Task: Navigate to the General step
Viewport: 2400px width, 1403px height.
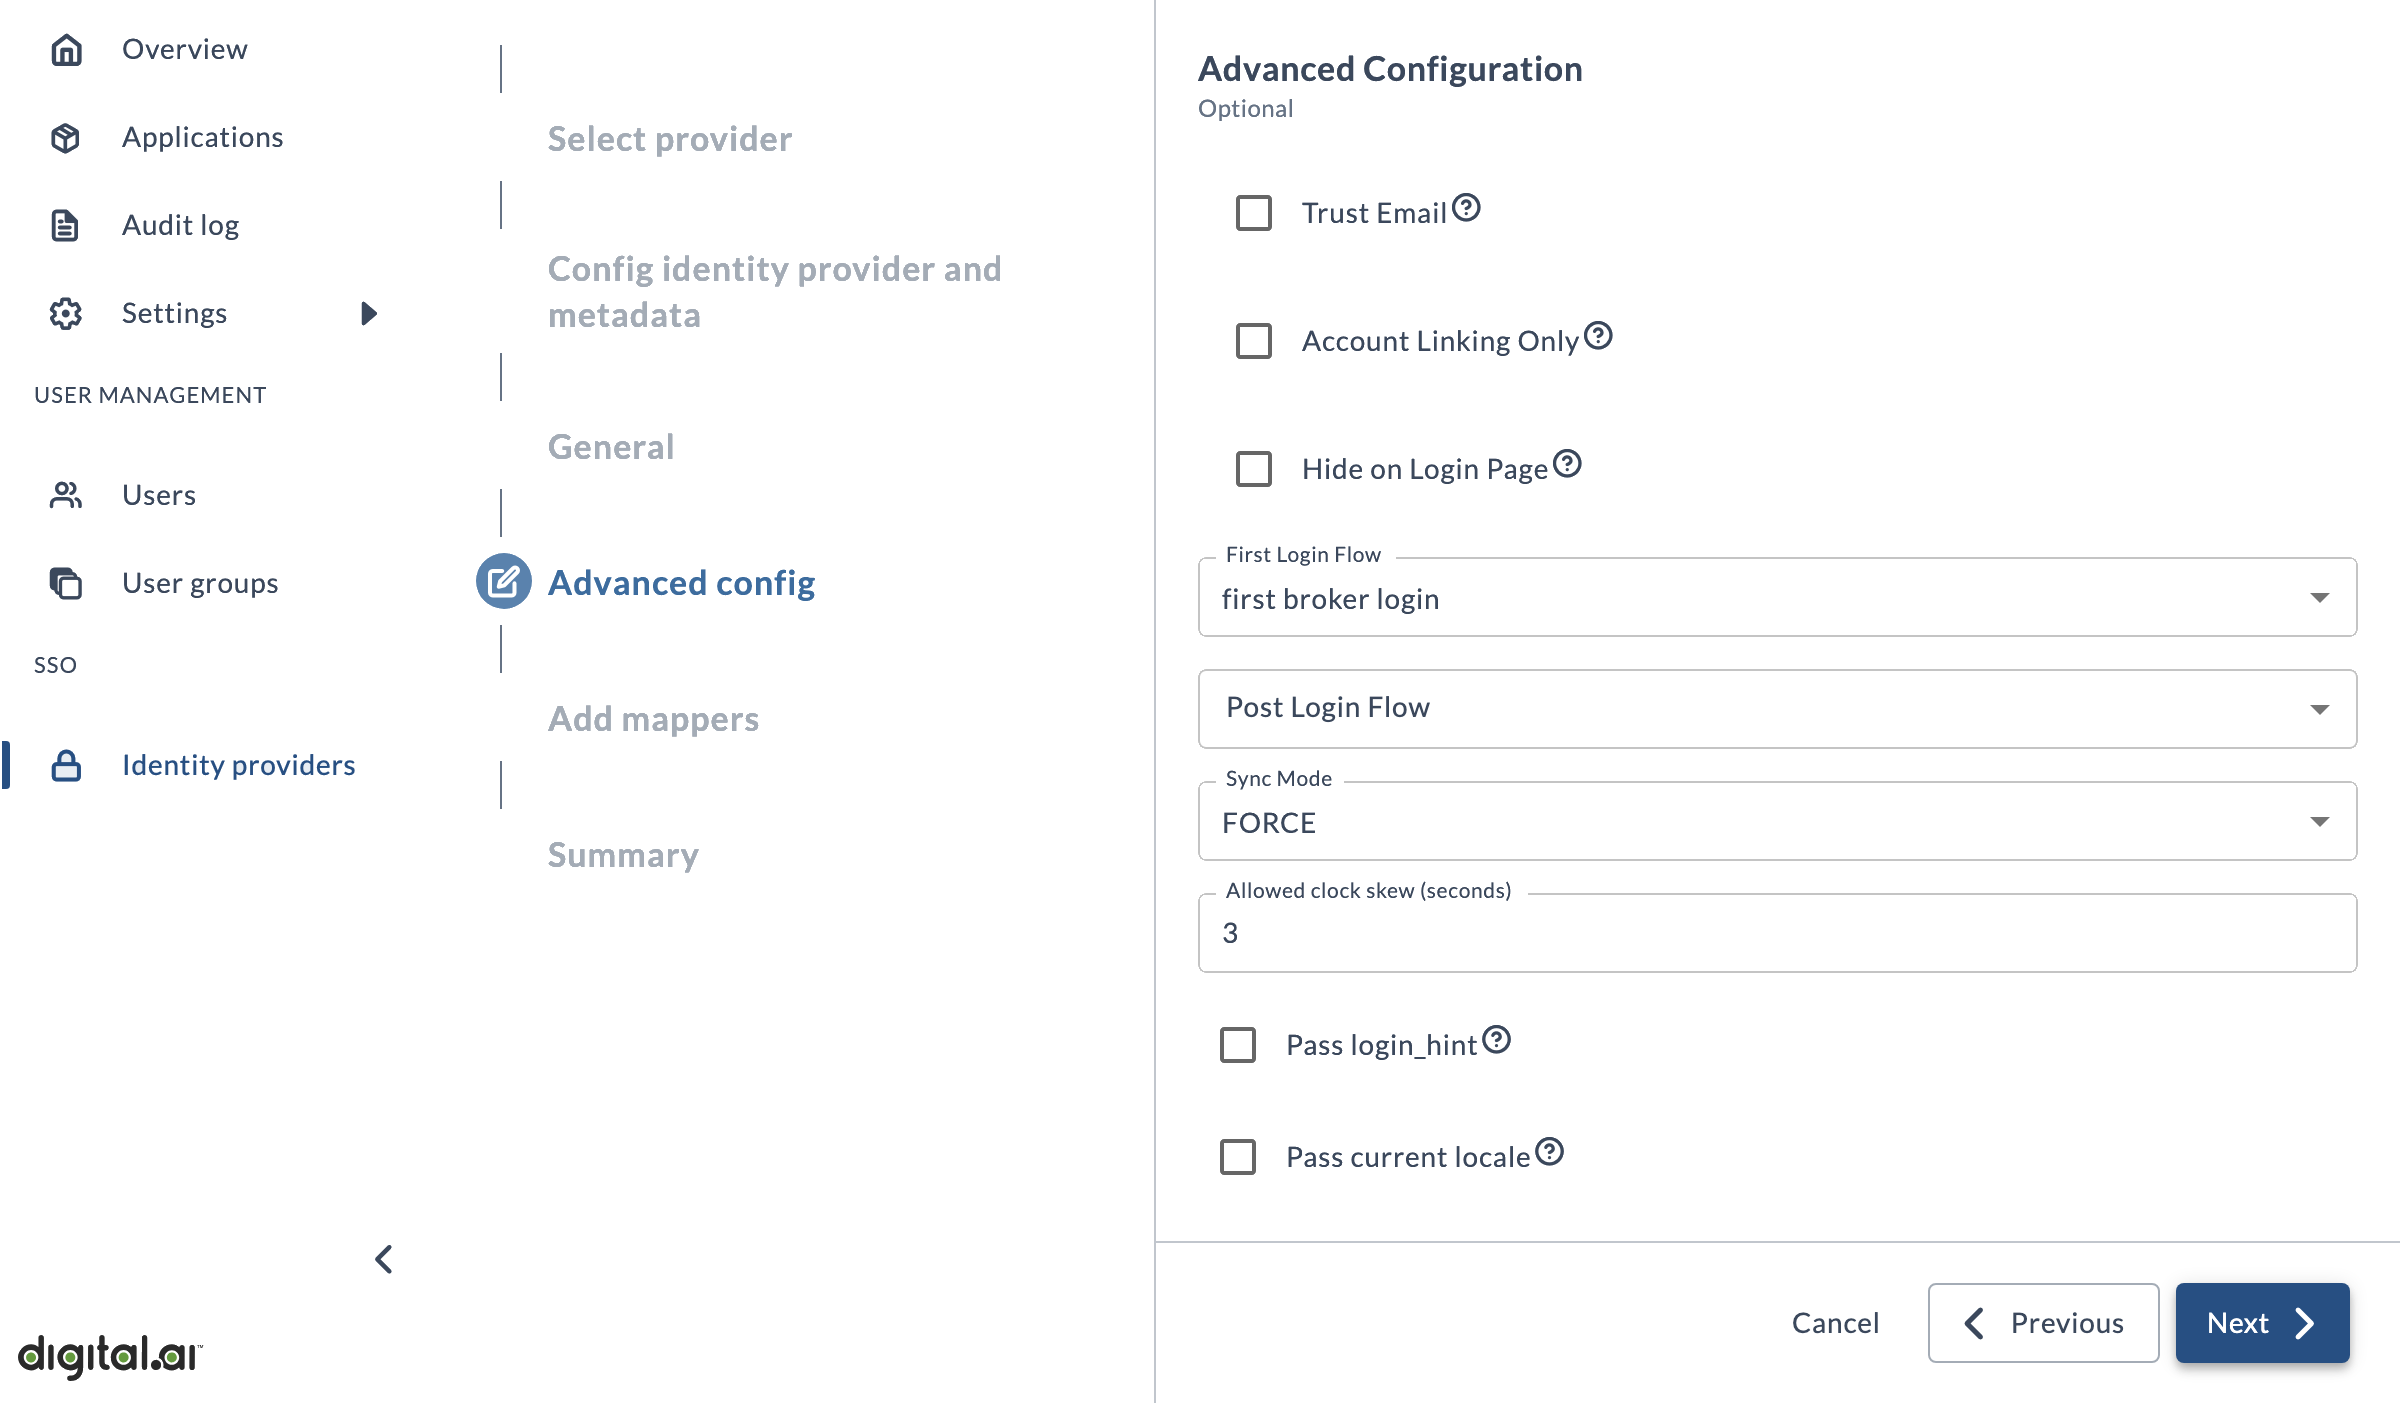Action: pos(611,444)
